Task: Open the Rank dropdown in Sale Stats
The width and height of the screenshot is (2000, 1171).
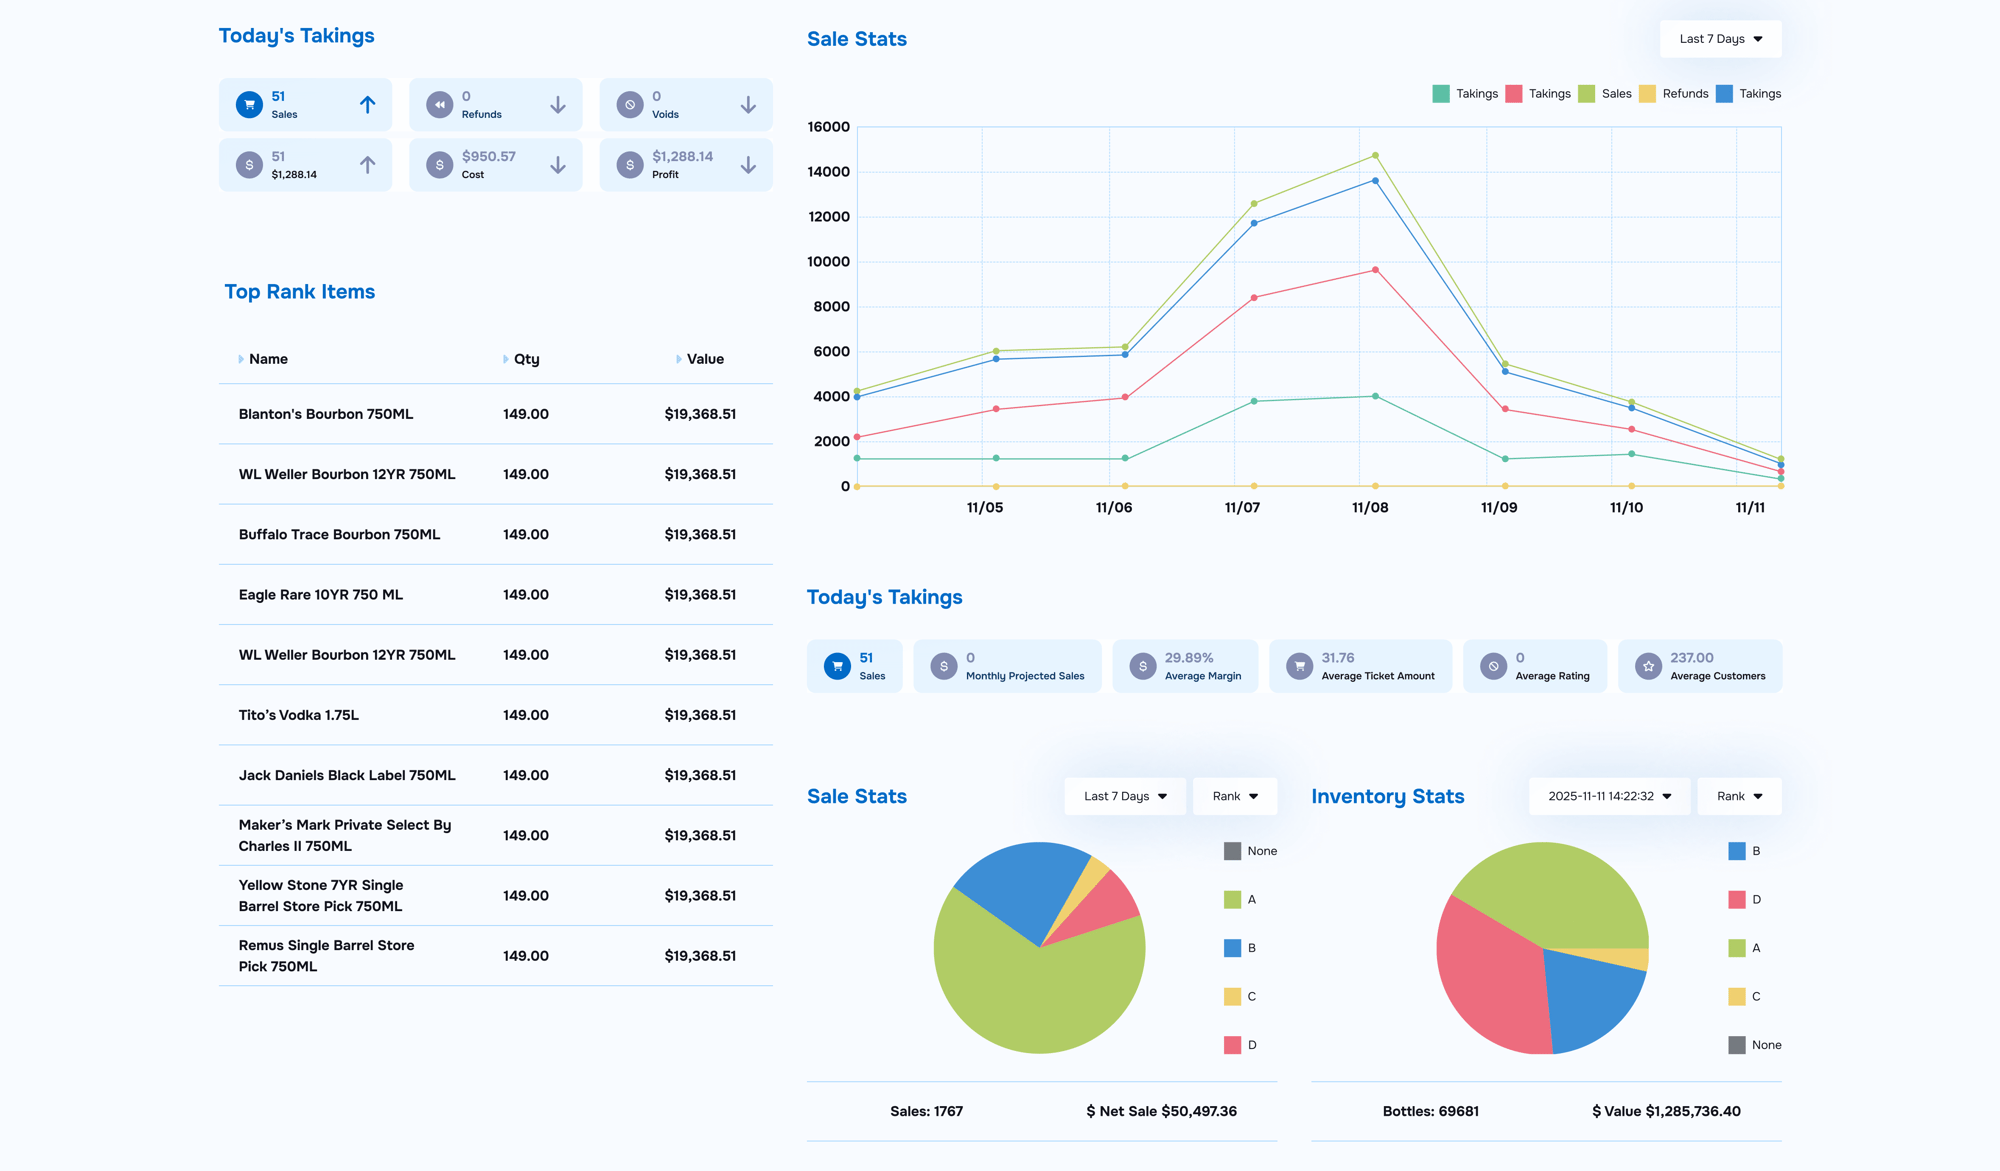Action: 1235,796
